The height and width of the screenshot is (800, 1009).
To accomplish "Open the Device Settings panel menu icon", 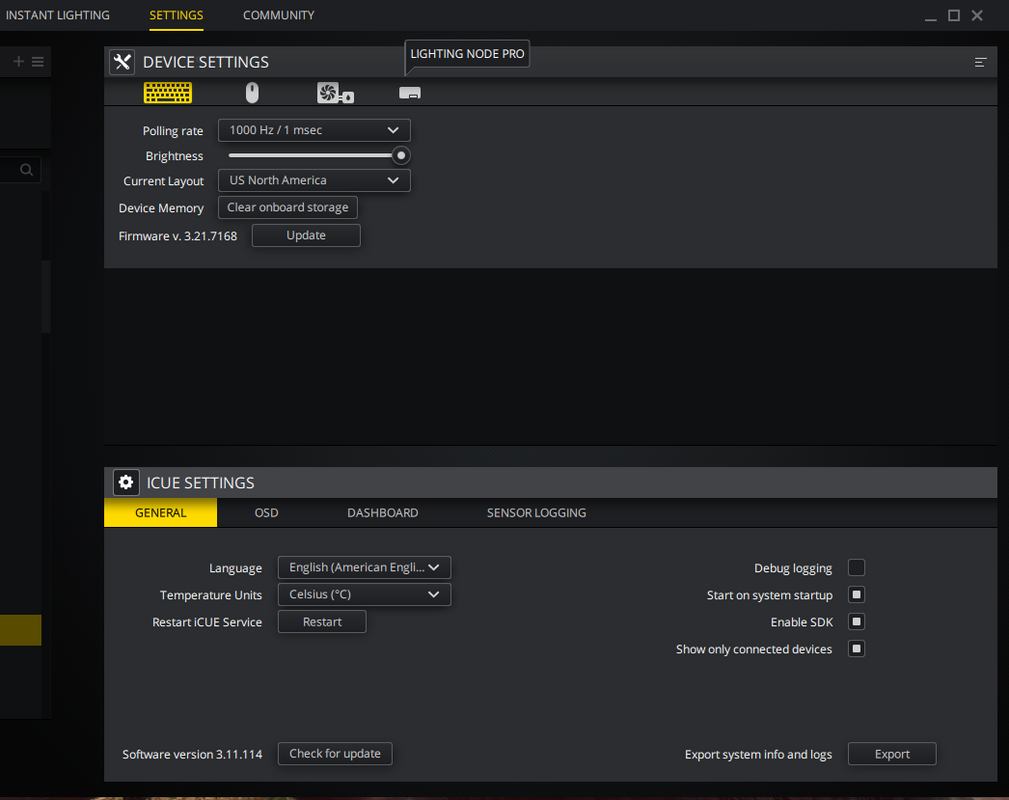I will point(980,62).
